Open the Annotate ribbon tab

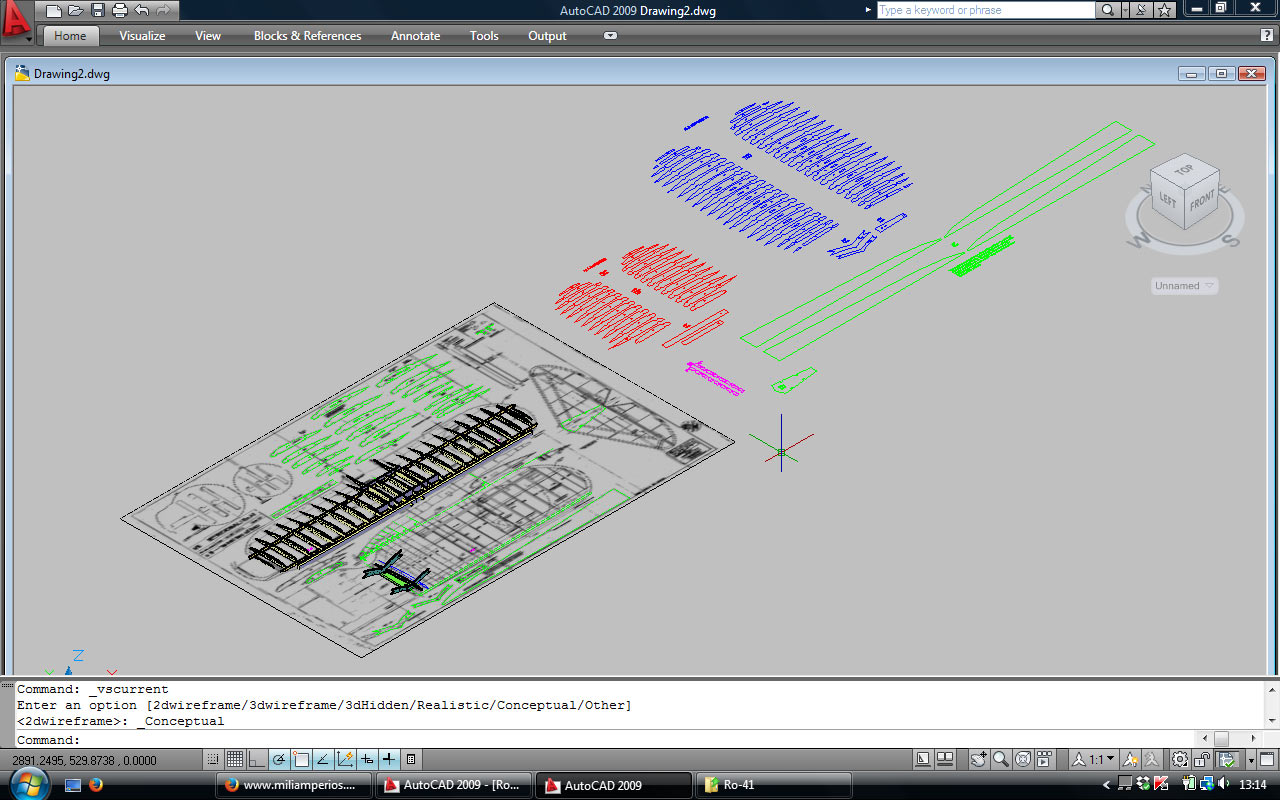coord(415,36)
